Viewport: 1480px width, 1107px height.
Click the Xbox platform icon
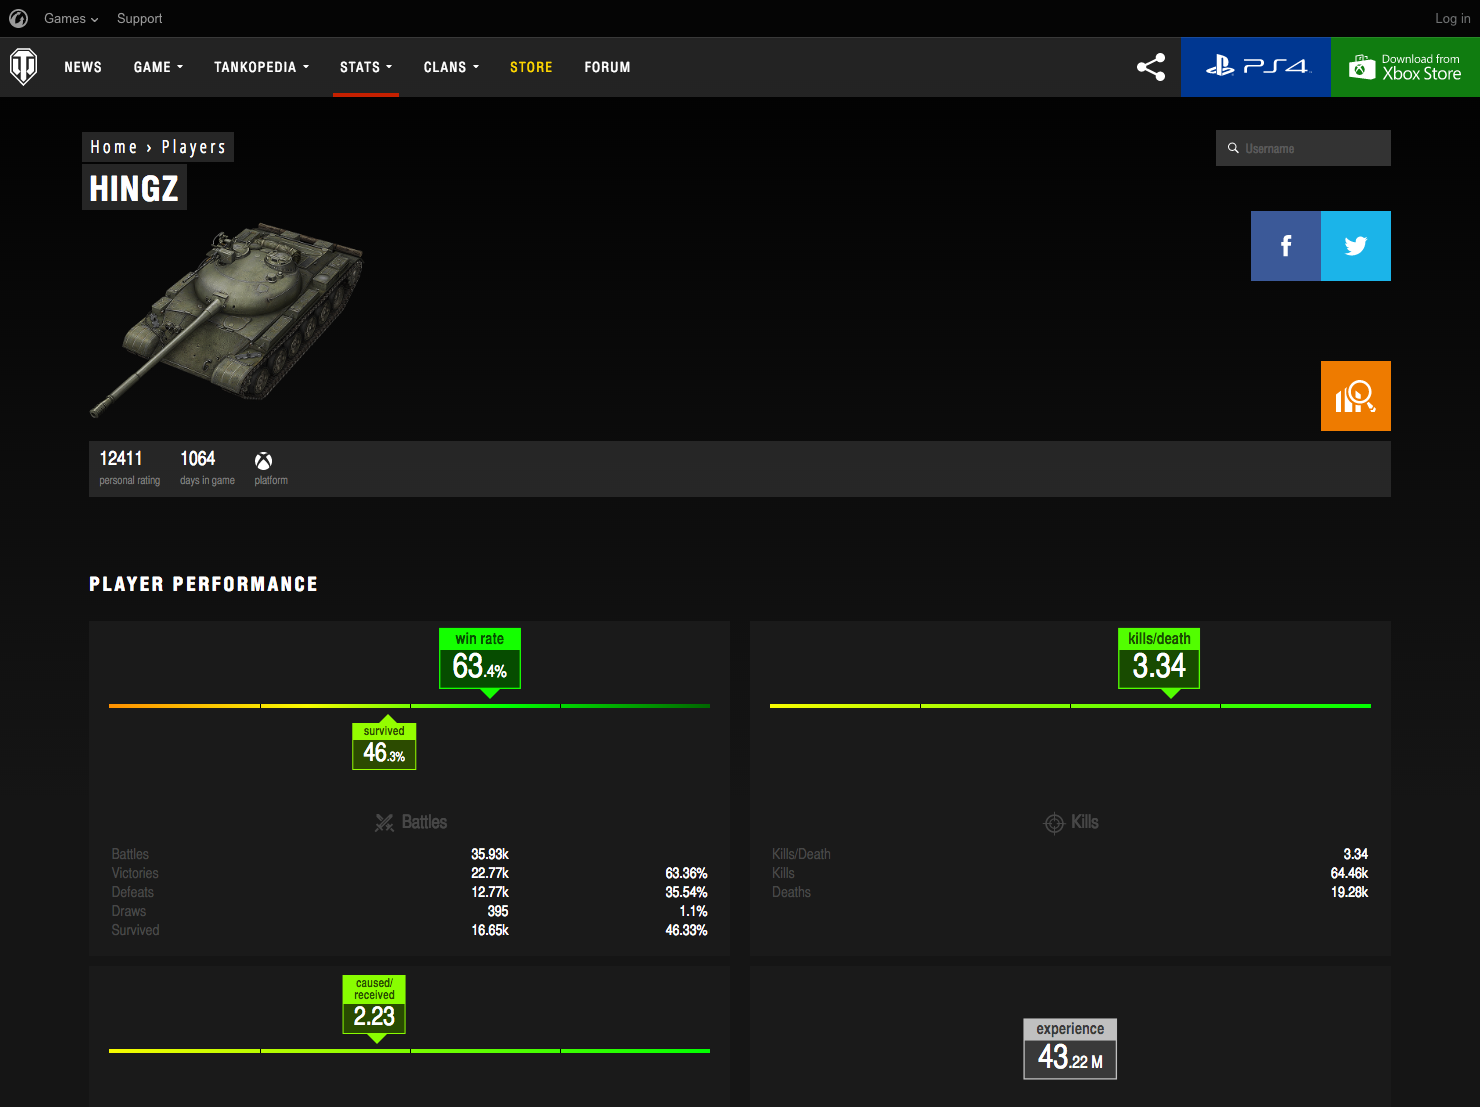263,461
